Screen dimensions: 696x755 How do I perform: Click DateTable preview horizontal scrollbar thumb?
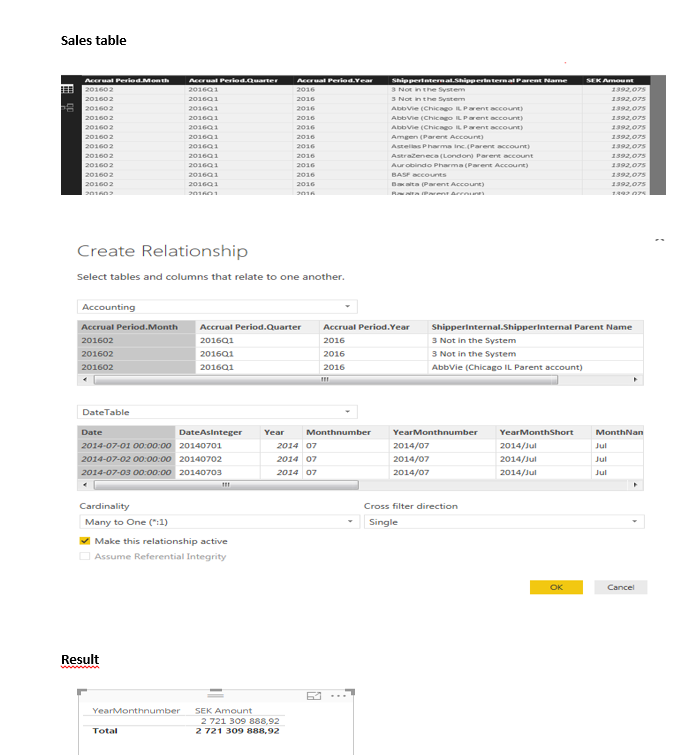pyautogui.click(x=226, y=485)
